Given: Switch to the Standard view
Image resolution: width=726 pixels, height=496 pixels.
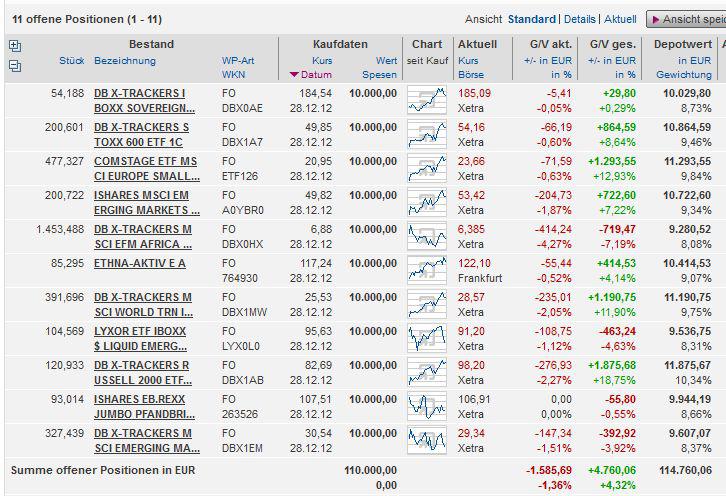Looking at the screenshot, I should (x=531, y=19).
